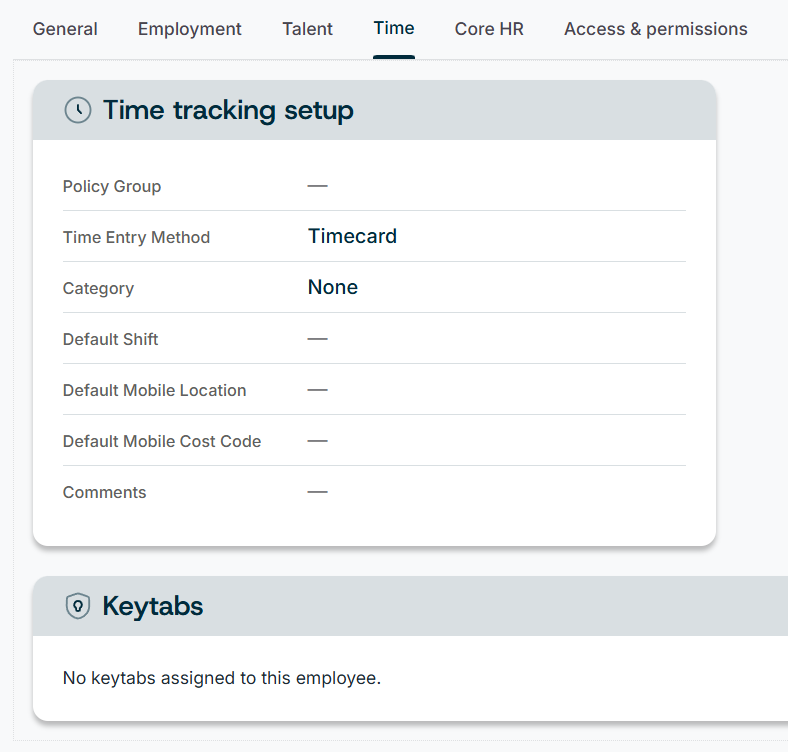Screen dimensions: 788x752
Task: Click the Default Mobile Cost Code value
Action: coord(318,441)
